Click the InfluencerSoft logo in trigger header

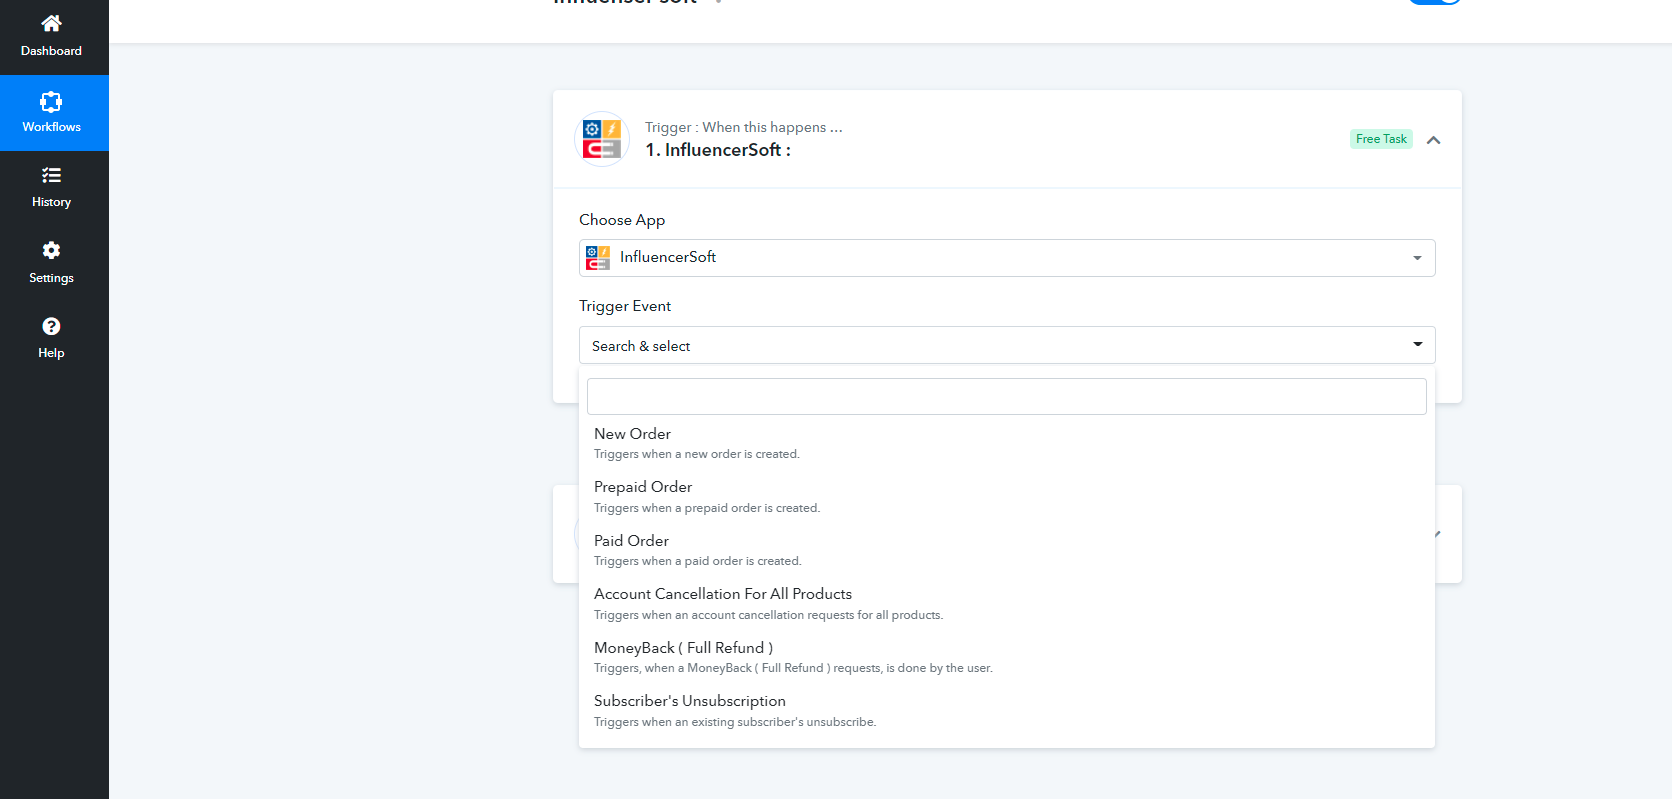pos(602,139)
